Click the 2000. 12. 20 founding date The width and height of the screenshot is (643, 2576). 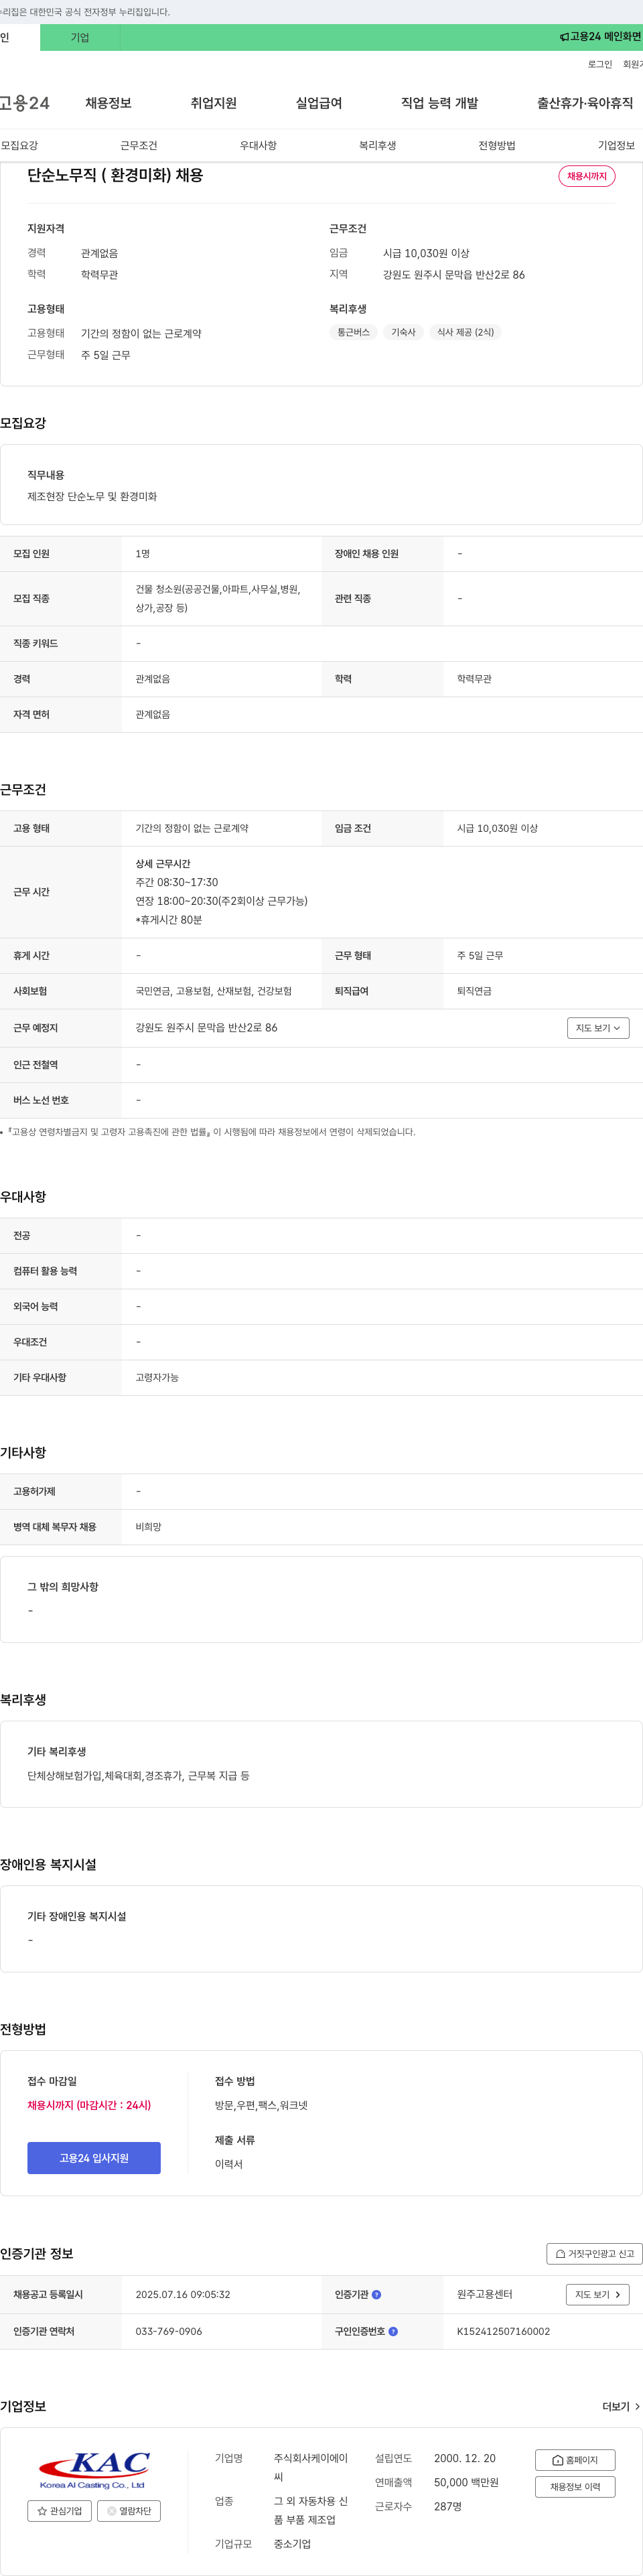point(465,2458)
